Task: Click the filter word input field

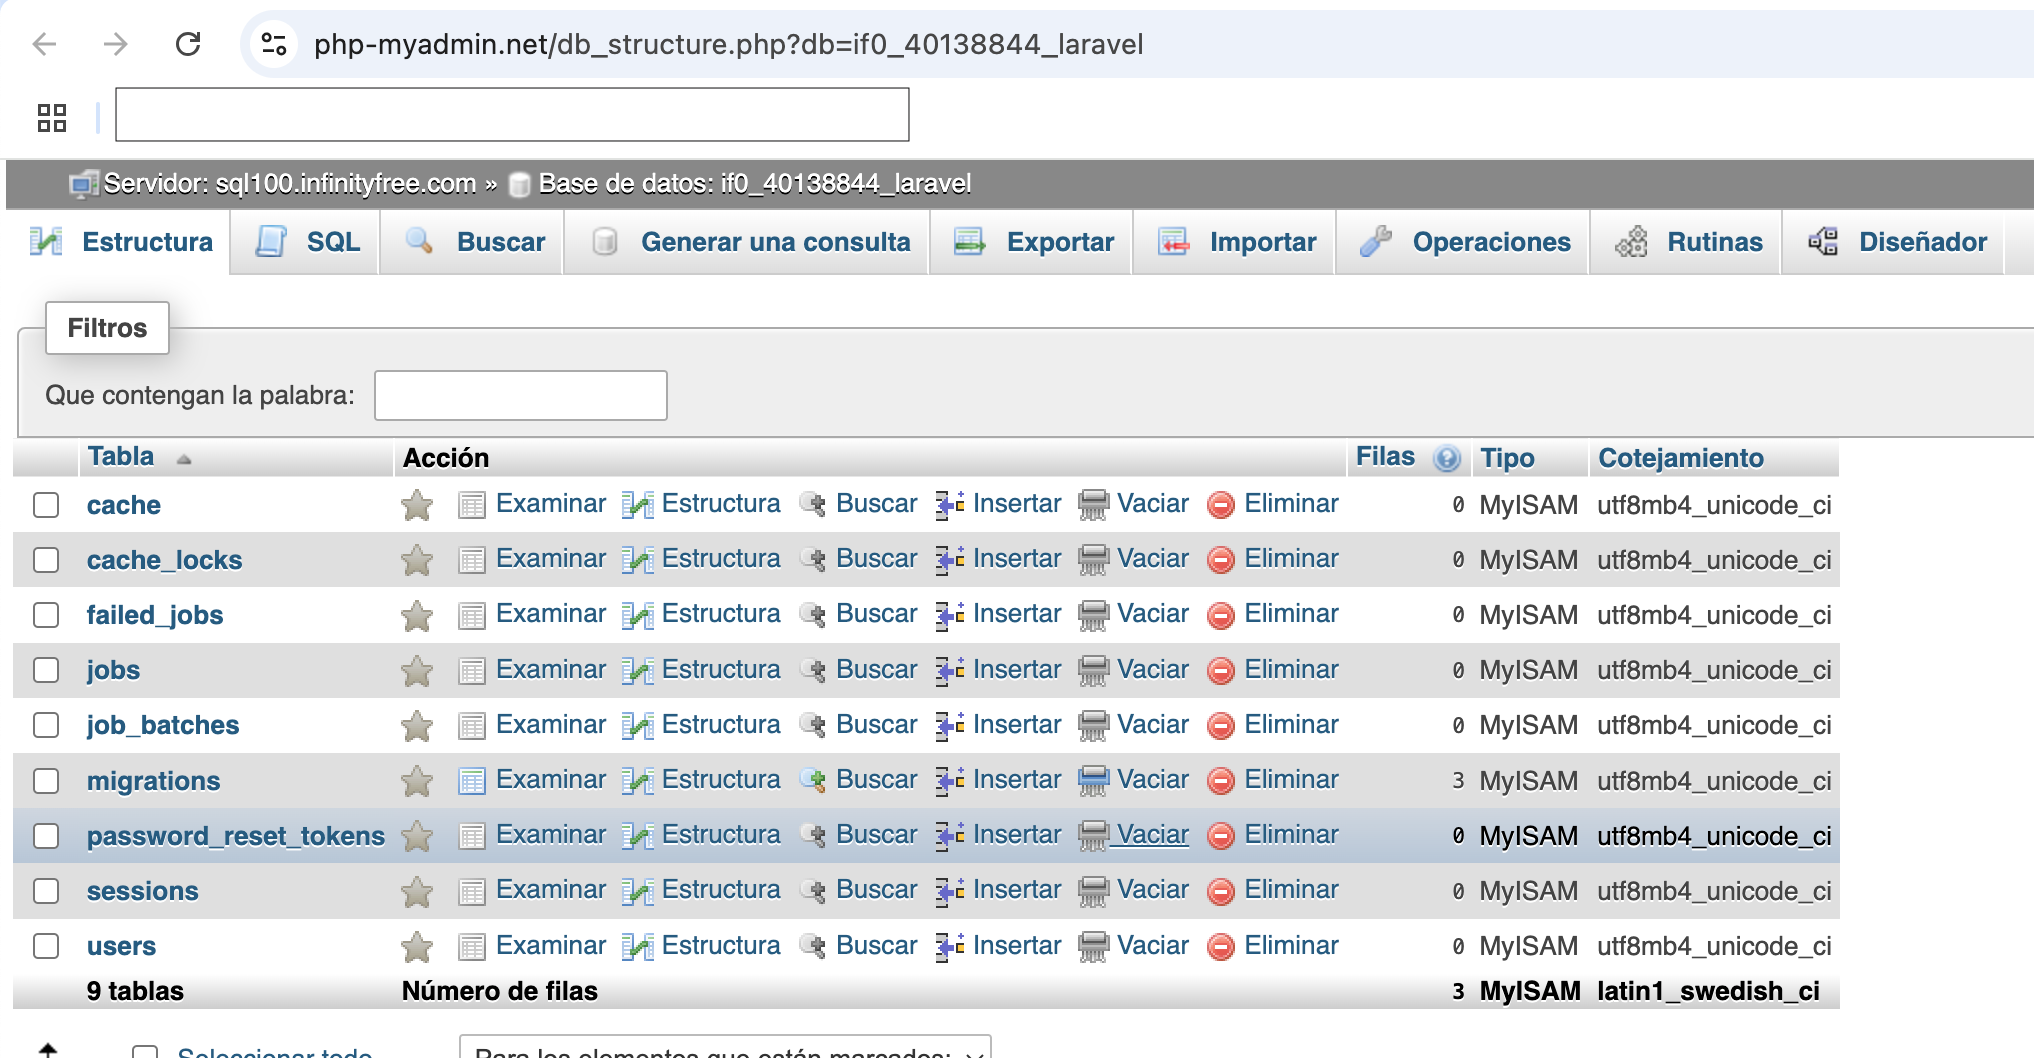Action: (520, 395)
